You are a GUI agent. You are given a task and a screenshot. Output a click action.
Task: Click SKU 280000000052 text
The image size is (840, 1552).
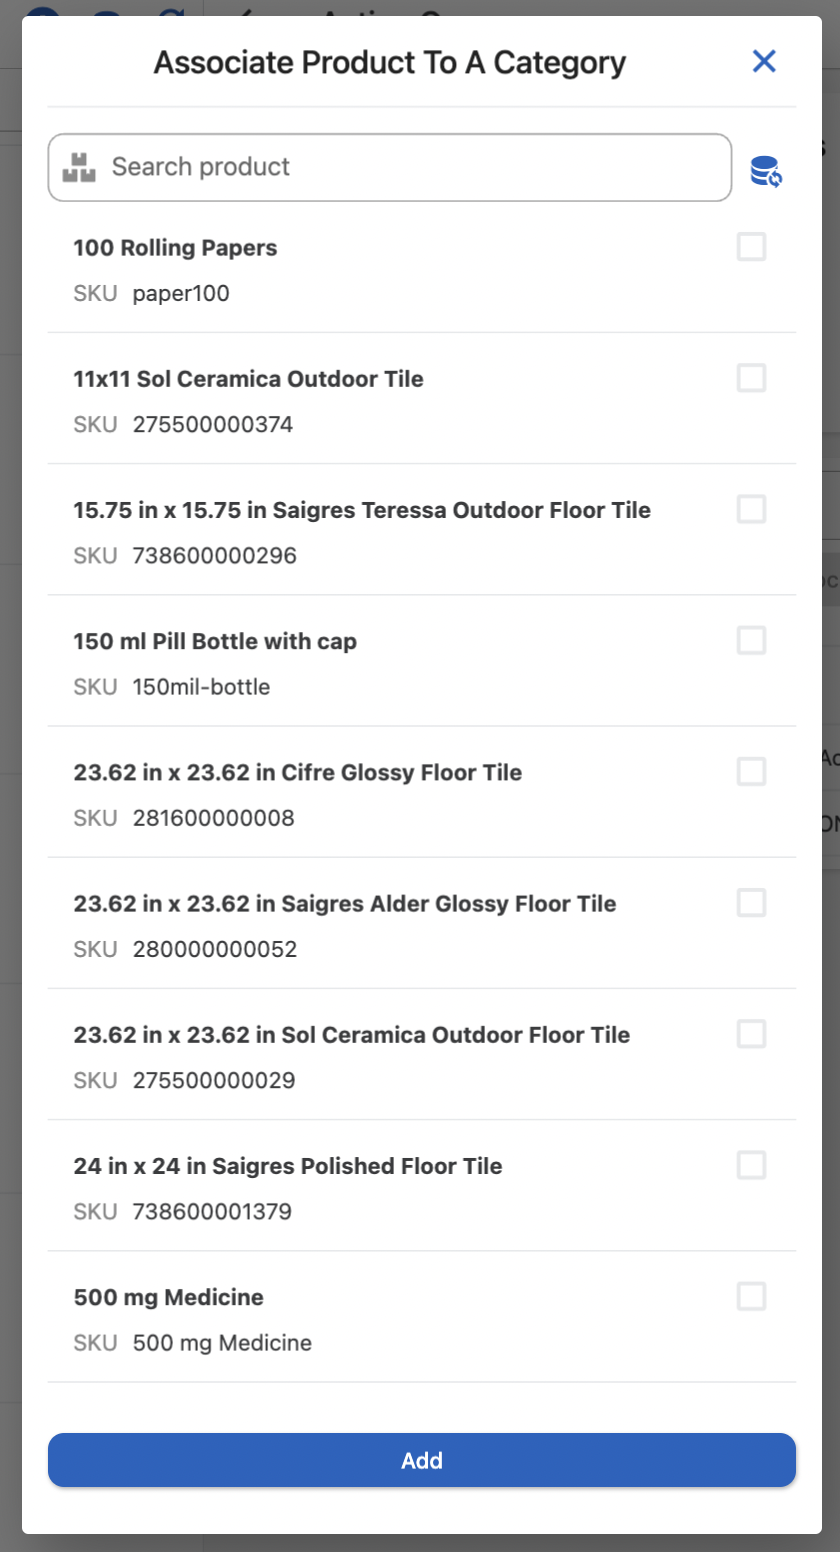point(214,949)
